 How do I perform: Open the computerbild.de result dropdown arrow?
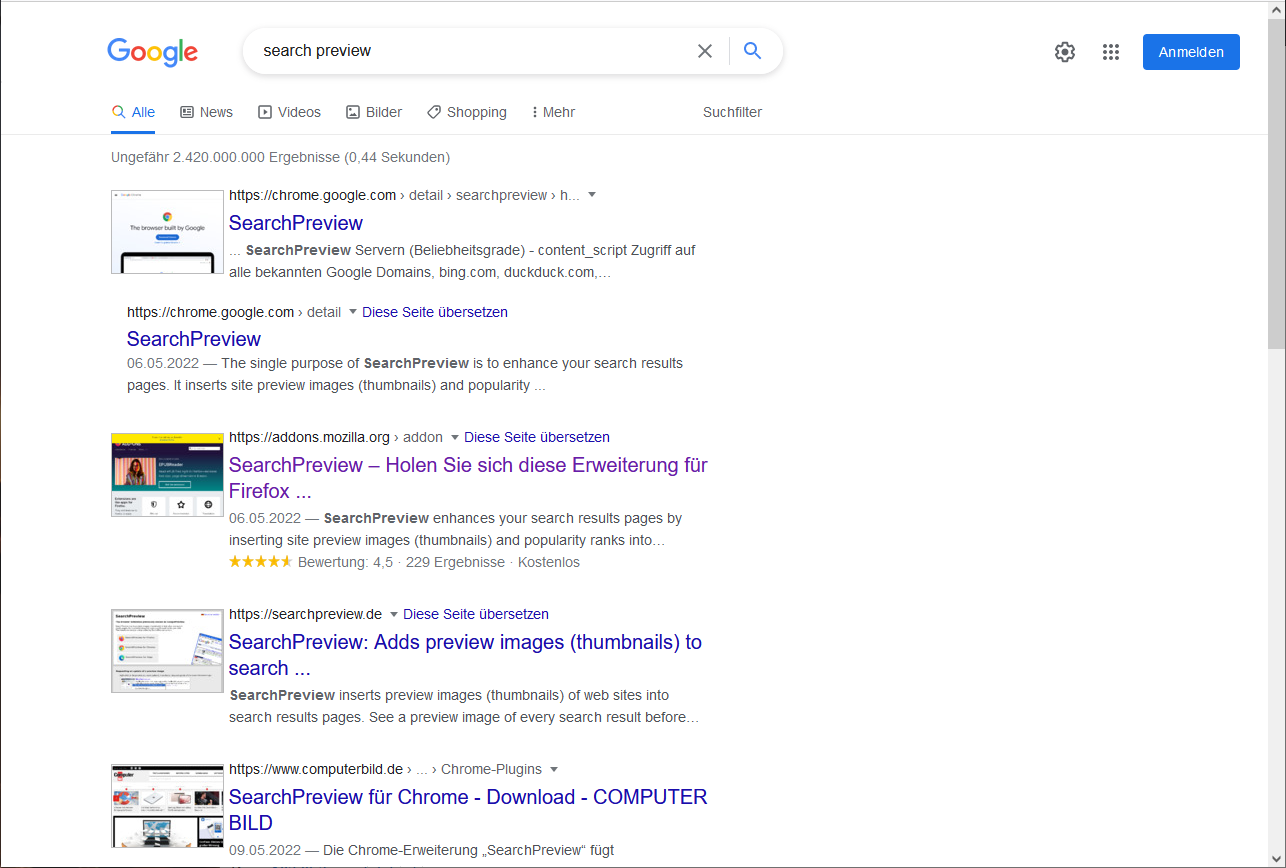click(554, 769)
